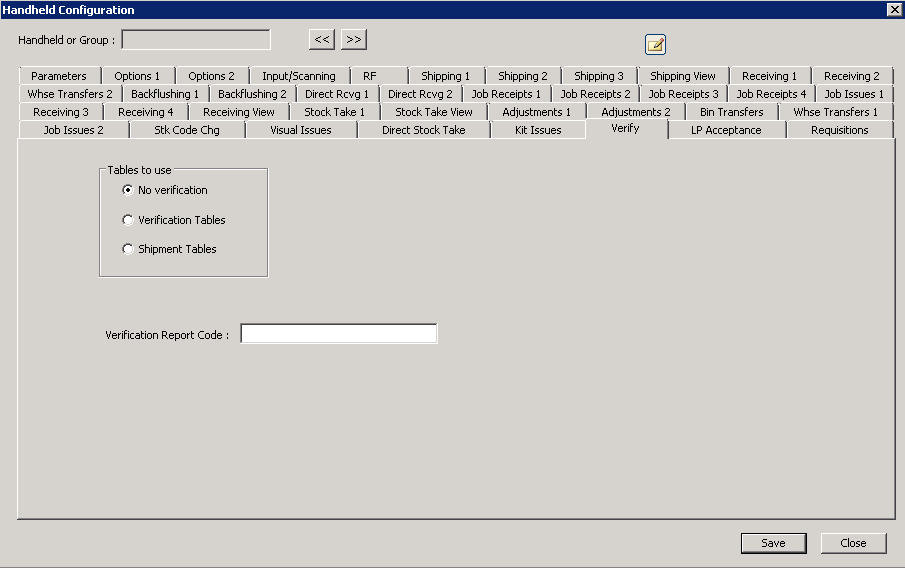Click the Verification Report Code field
The image size is (905, 568).
click(x=338, y=334)
